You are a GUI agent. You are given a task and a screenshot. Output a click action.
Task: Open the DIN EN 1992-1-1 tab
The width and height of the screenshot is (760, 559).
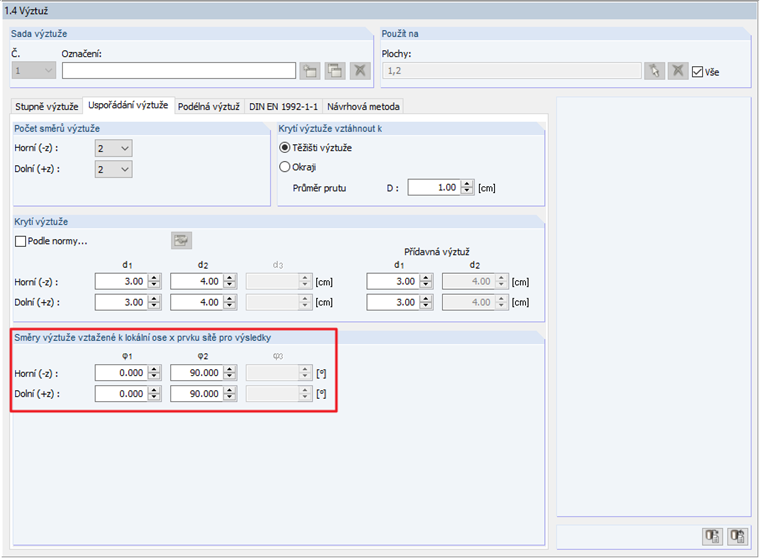284,106
